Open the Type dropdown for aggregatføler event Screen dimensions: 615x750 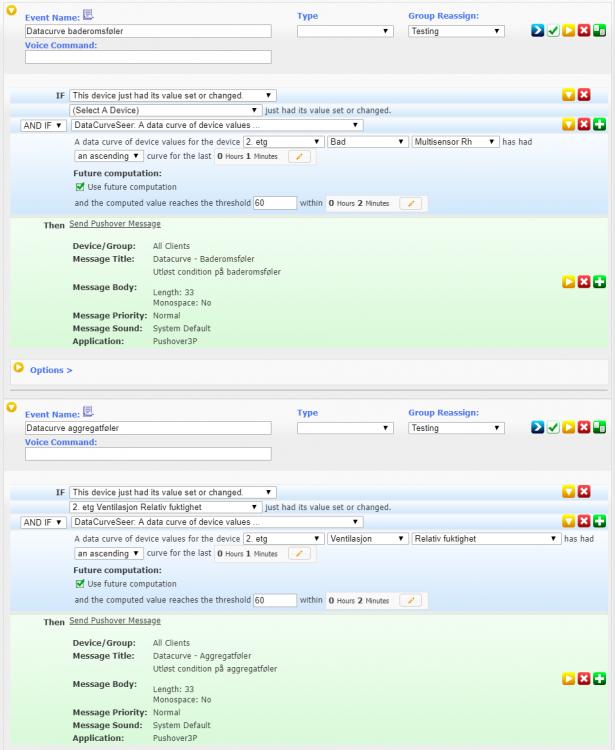click(x=345, y=428)
